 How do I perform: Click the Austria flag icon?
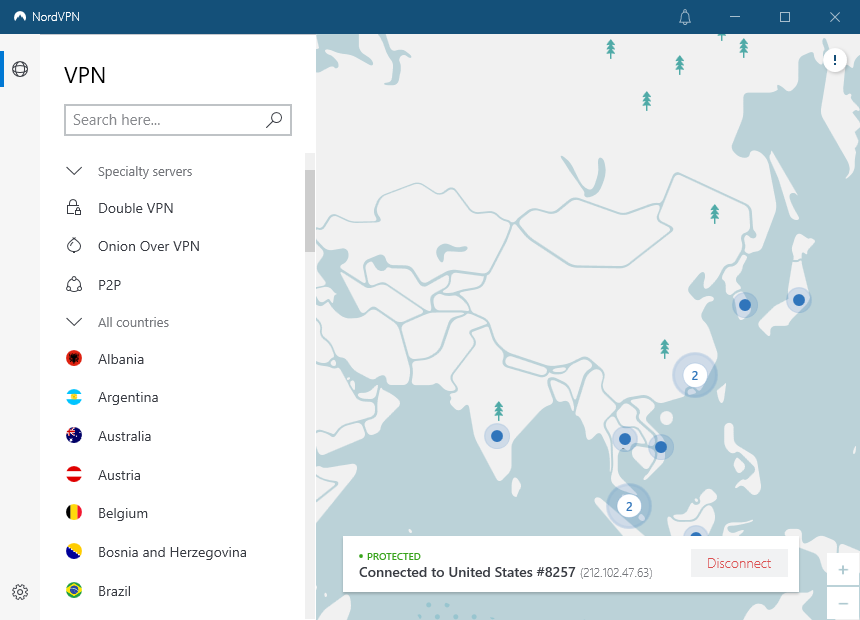pyautogui.click(x=74, y=475)
